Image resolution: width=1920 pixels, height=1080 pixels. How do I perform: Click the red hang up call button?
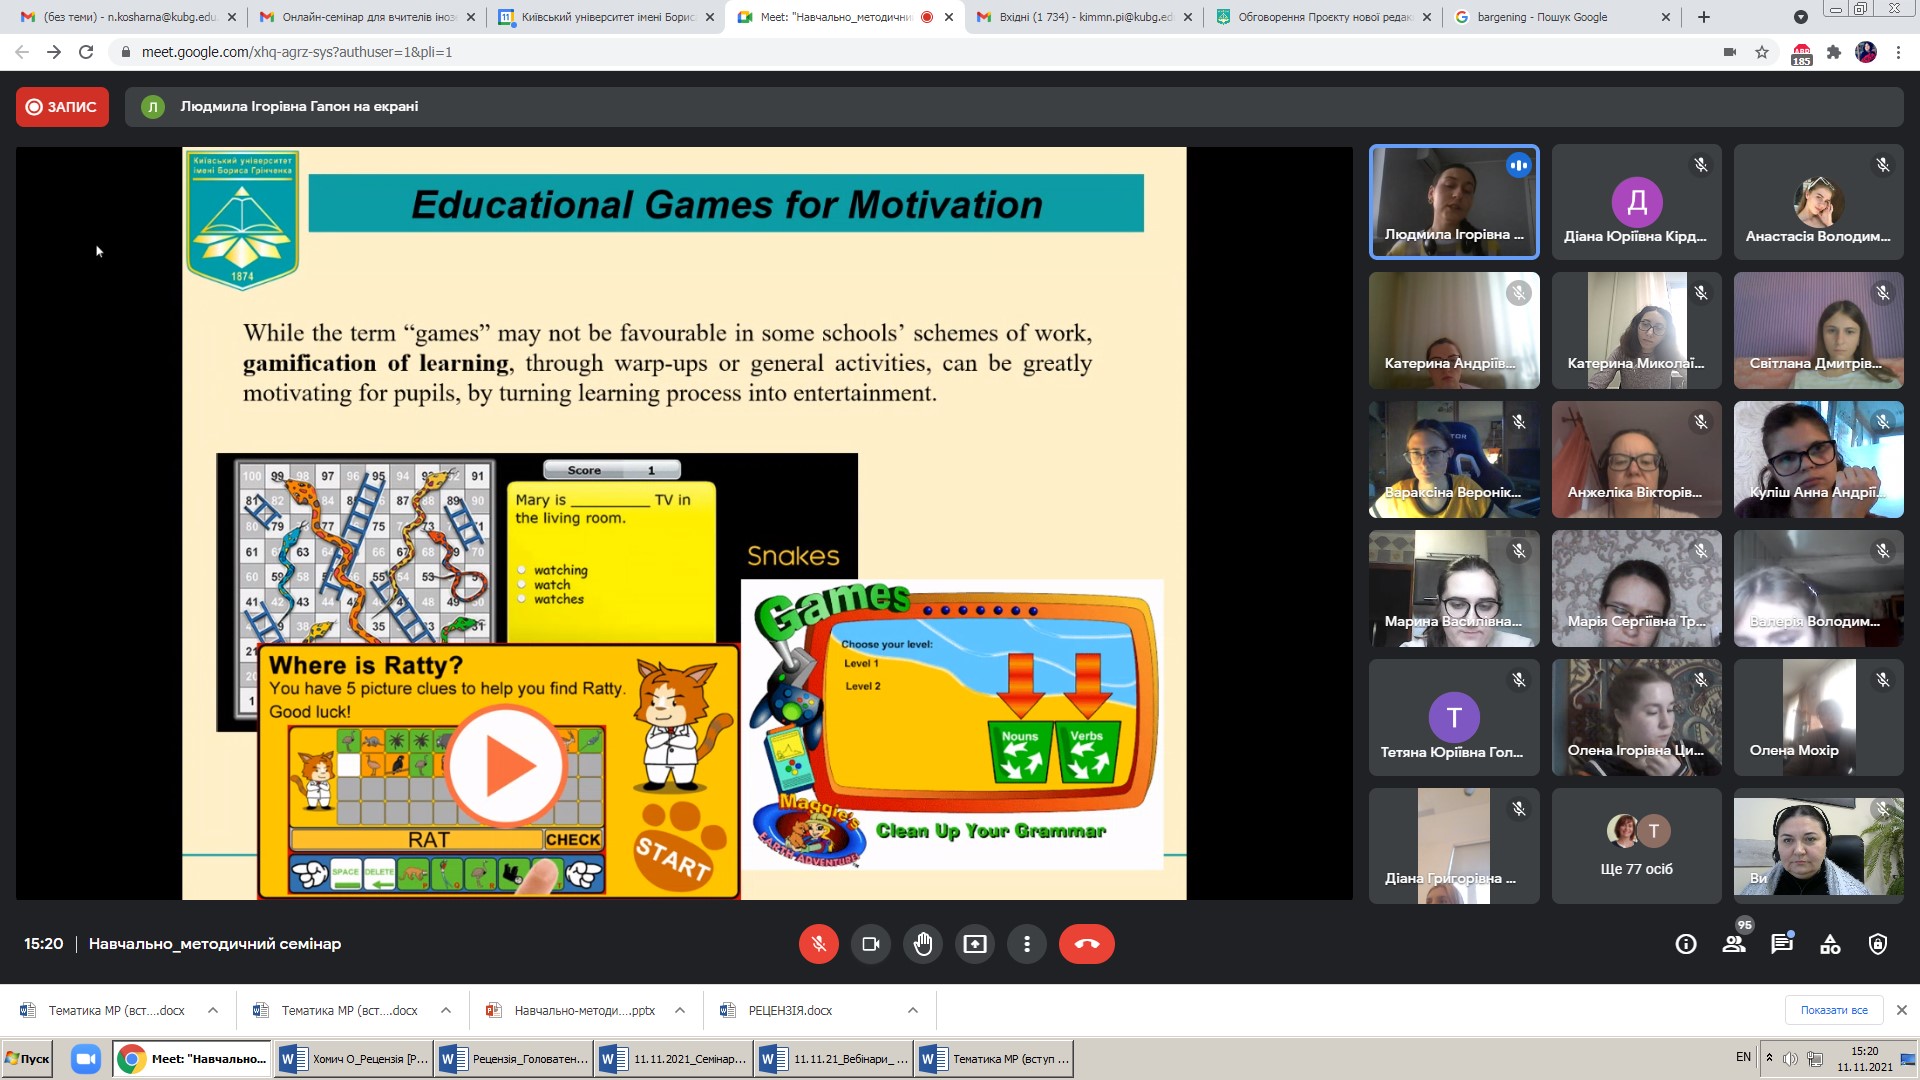click(x=1086, y=944)
